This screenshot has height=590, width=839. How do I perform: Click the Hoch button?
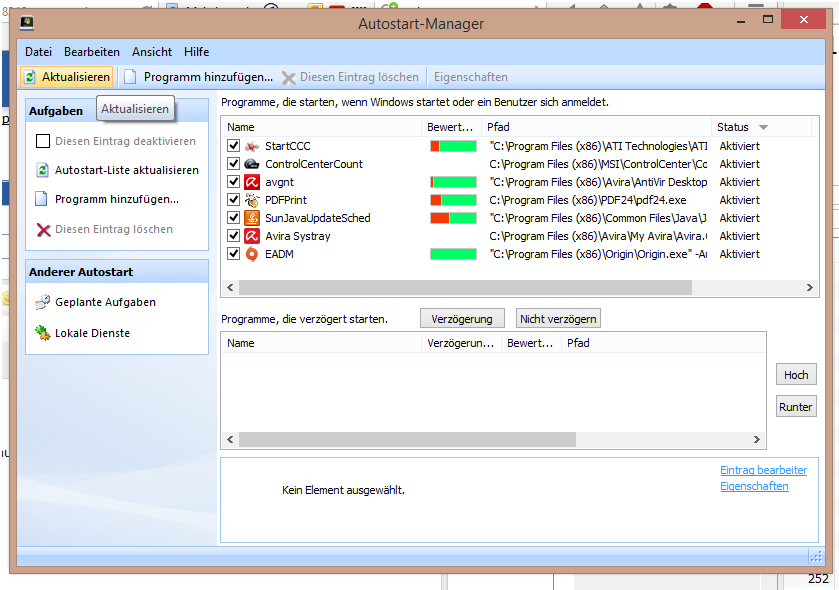click(x=796, y=375)
